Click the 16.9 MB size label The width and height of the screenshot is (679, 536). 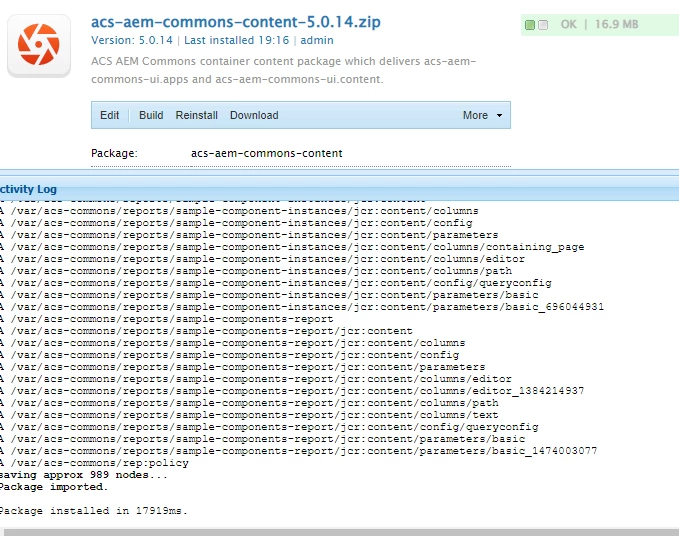pyautogui.click(x=617, y=24)
